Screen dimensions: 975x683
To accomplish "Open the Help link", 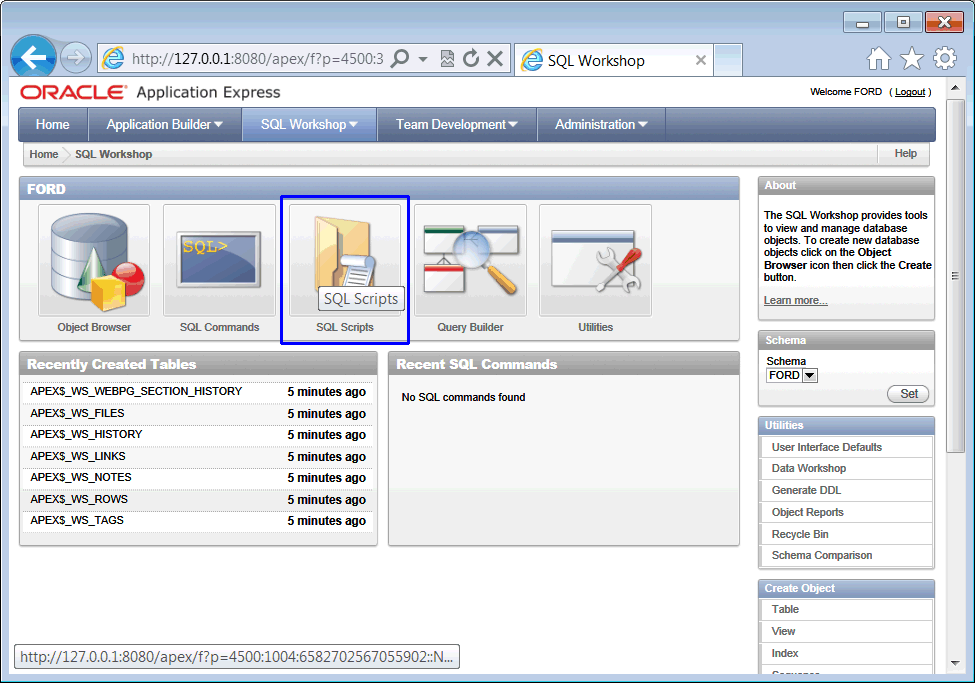I will pyautogui.click(x=905, y=154).
